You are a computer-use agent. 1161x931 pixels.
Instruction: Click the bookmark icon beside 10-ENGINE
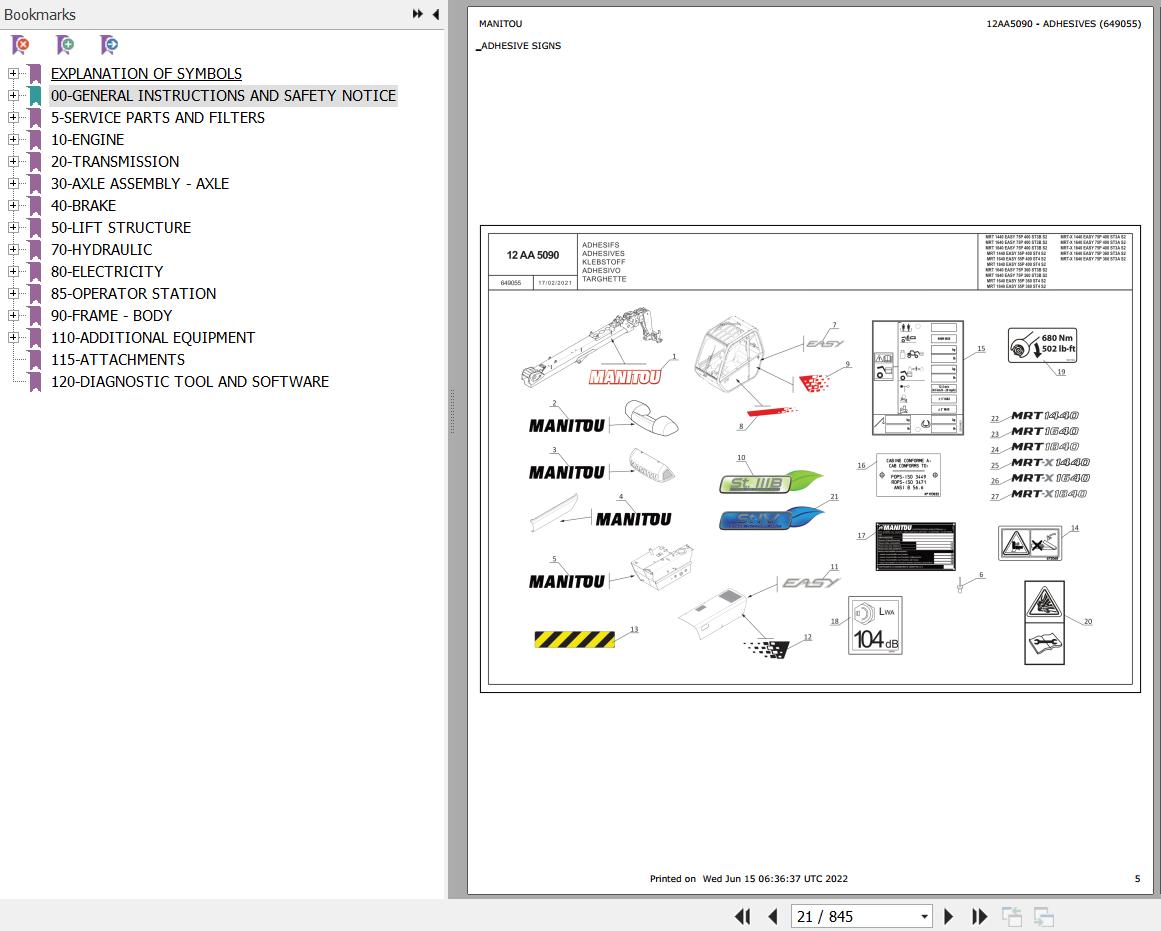pyautogui.click(x=35, y=140)
